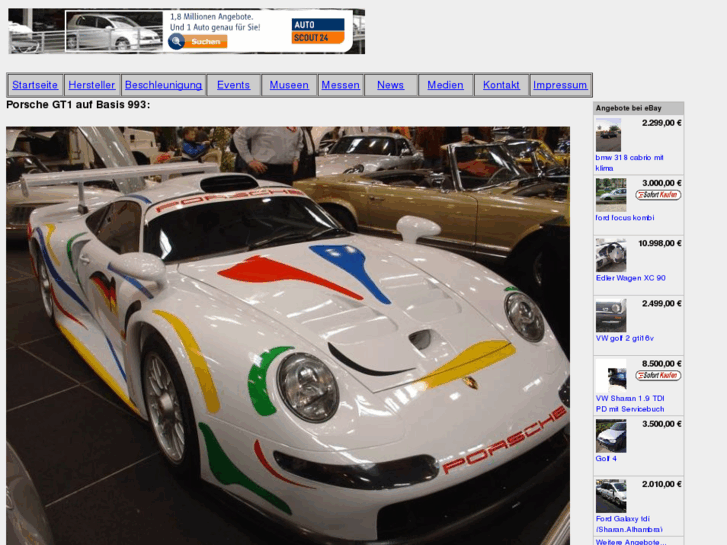Open the Ford Galaxy tdi listing

[629, 524]
